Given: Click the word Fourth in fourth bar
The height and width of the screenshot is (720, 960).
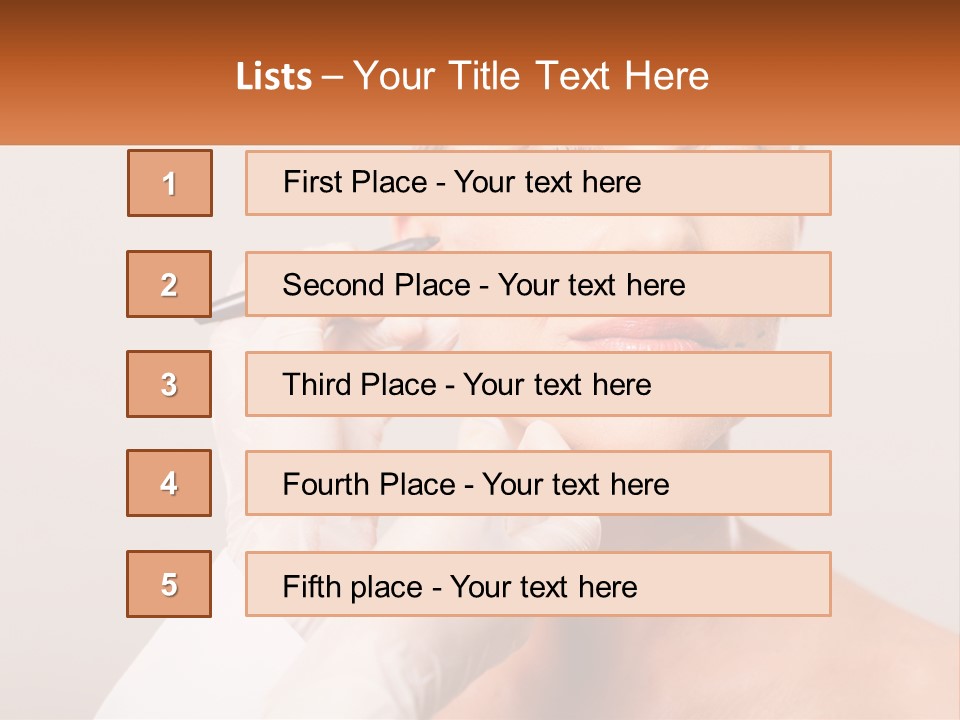Looking at the screenshot, I should (325, 484).
